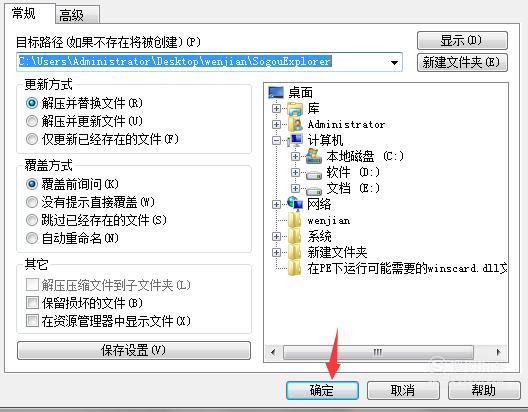Select the Administrator user folder icon

tap(295, 124)
